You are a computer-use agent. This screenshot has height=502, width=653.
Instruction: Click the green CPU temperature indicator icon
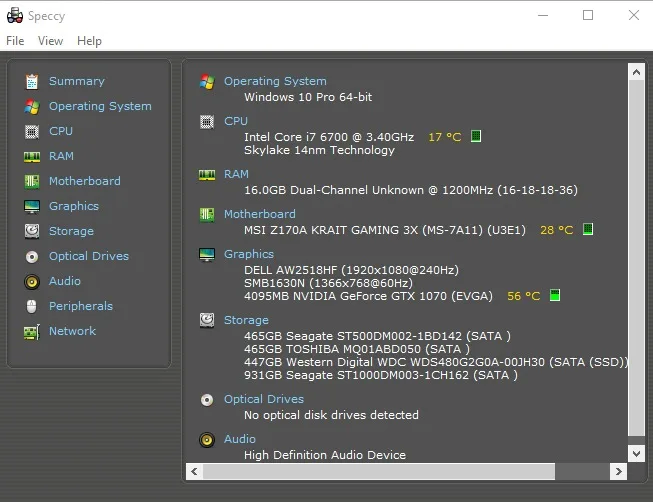pyautogui.click(x=476, y=136)
